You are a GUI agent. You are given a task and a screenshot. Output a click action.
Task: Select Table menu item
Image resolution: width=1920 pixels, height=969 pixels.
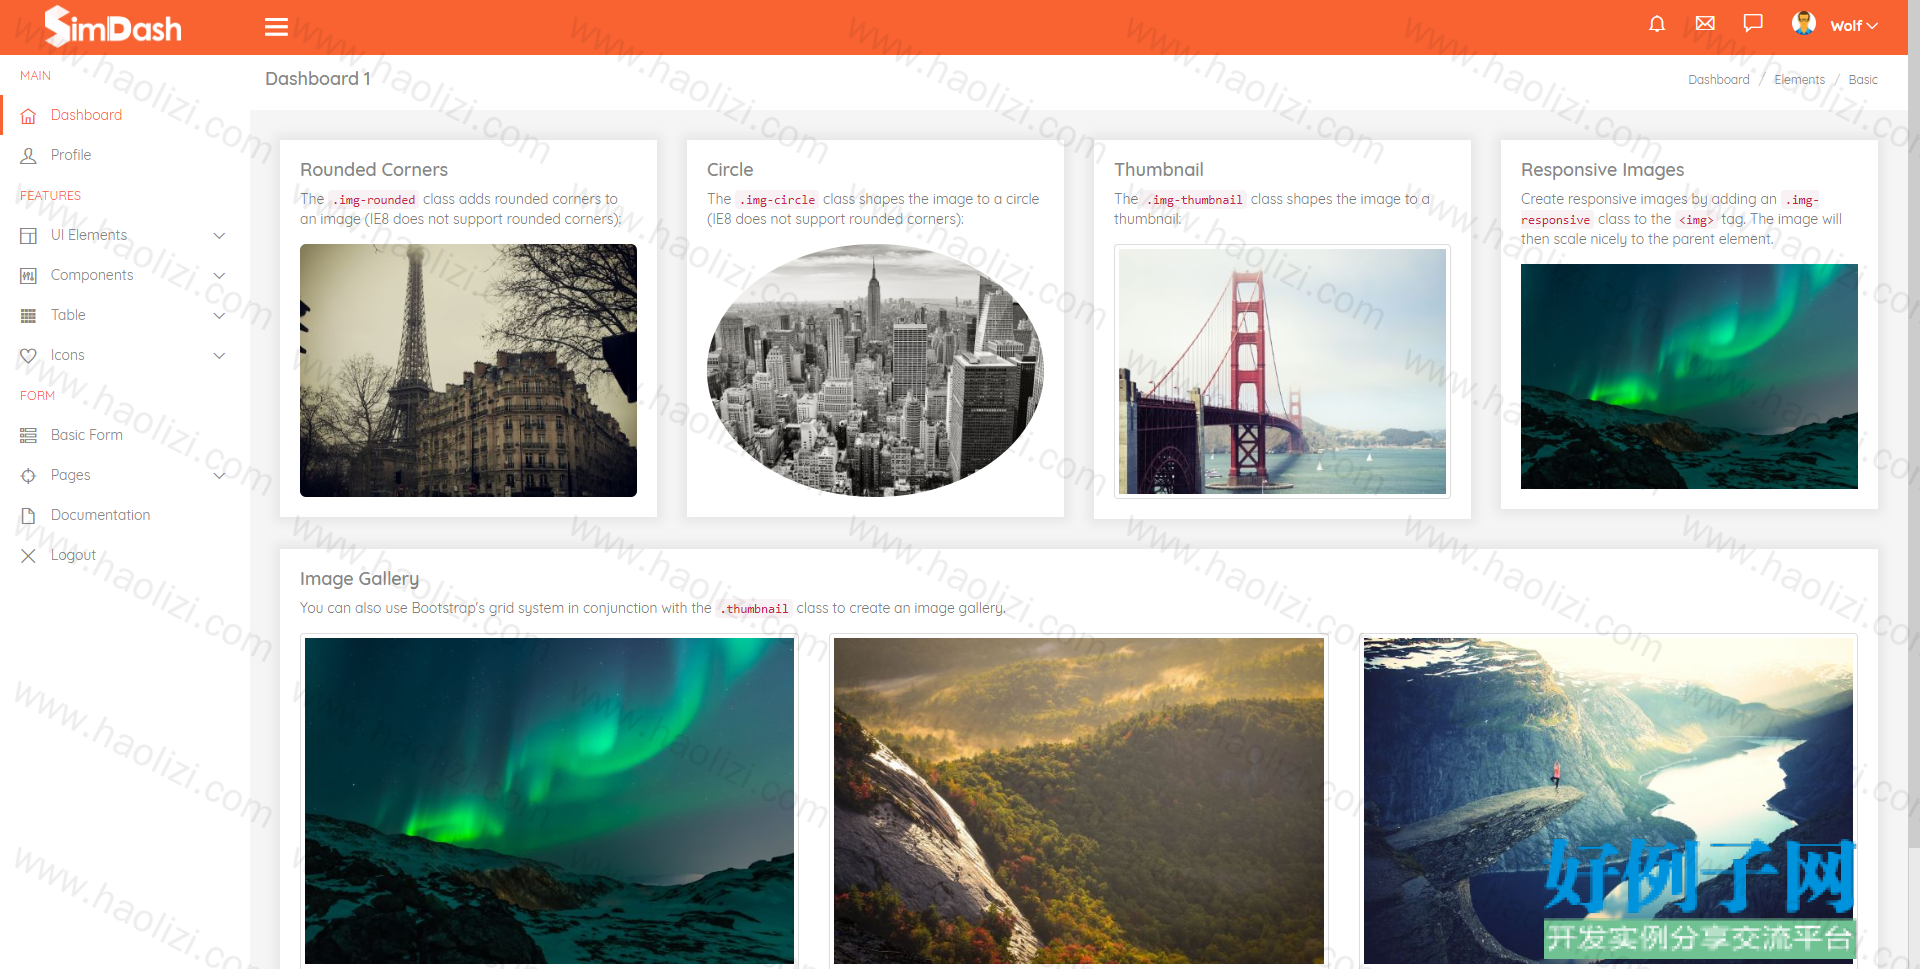click(x=68, y=315)
